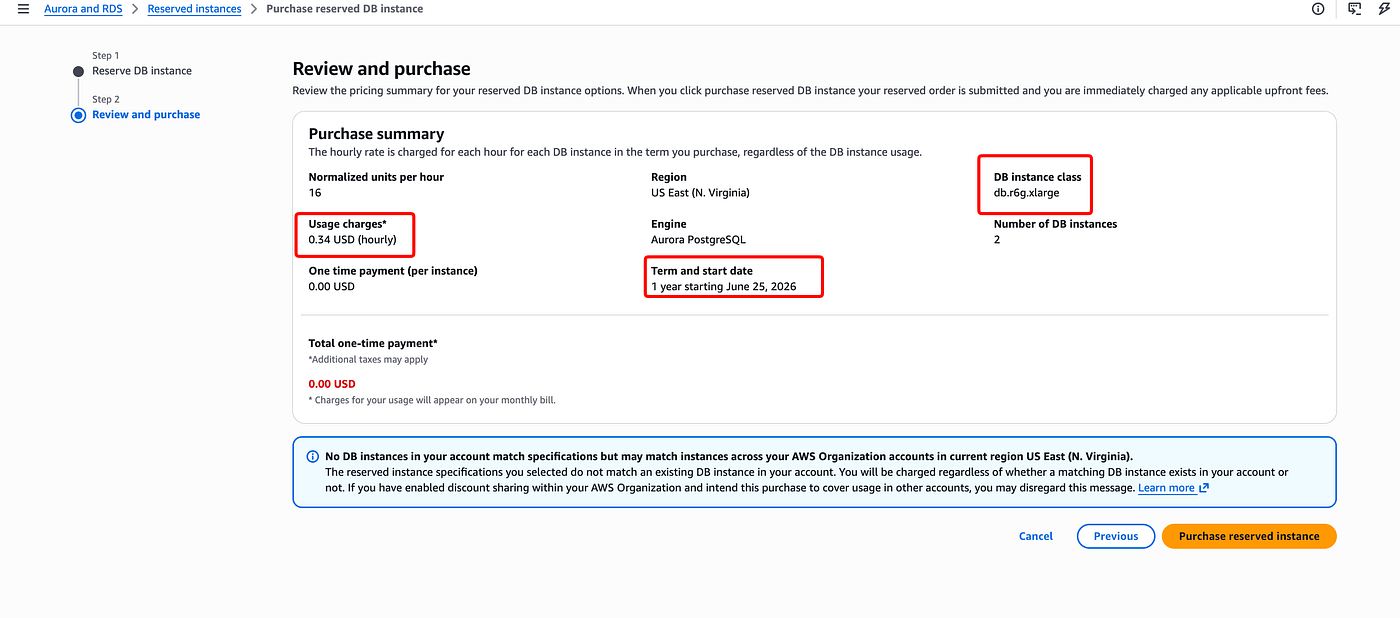Screen dimensions: 1400x618
Task: Click the Usage charges* label
Action: tap(347, 225)
